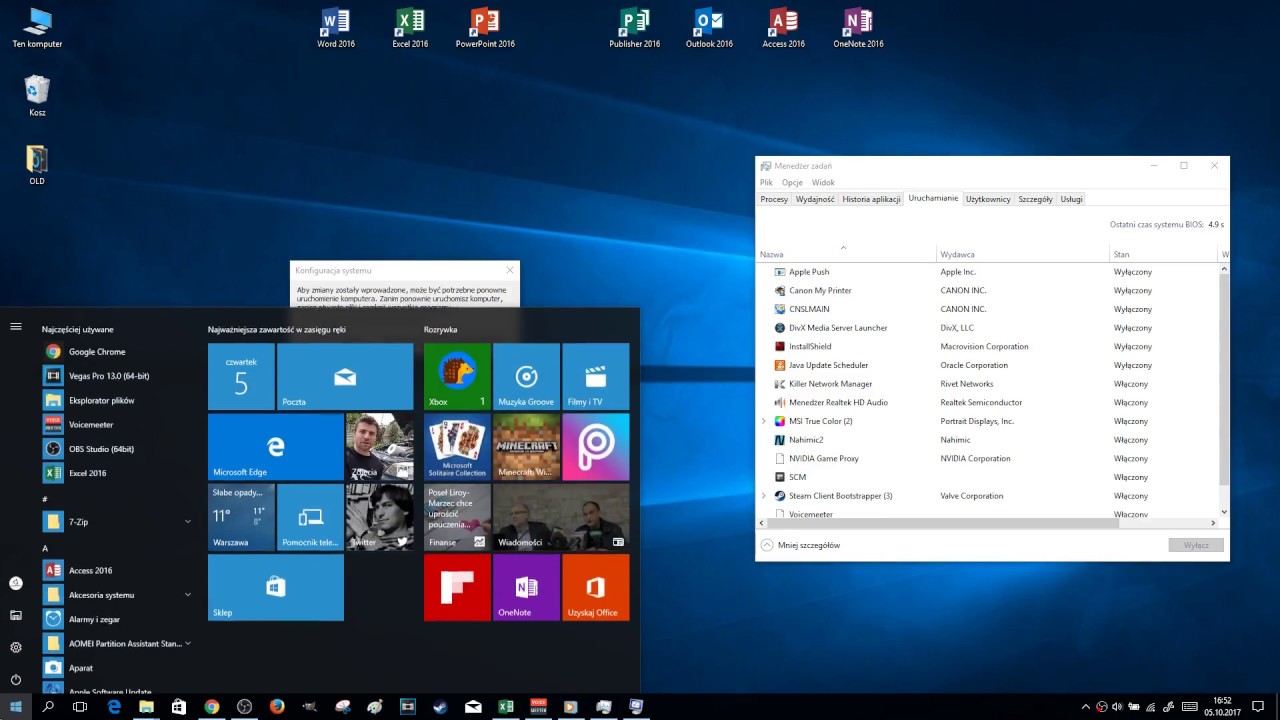Open Aparat camera app entry

coord(118,668)
